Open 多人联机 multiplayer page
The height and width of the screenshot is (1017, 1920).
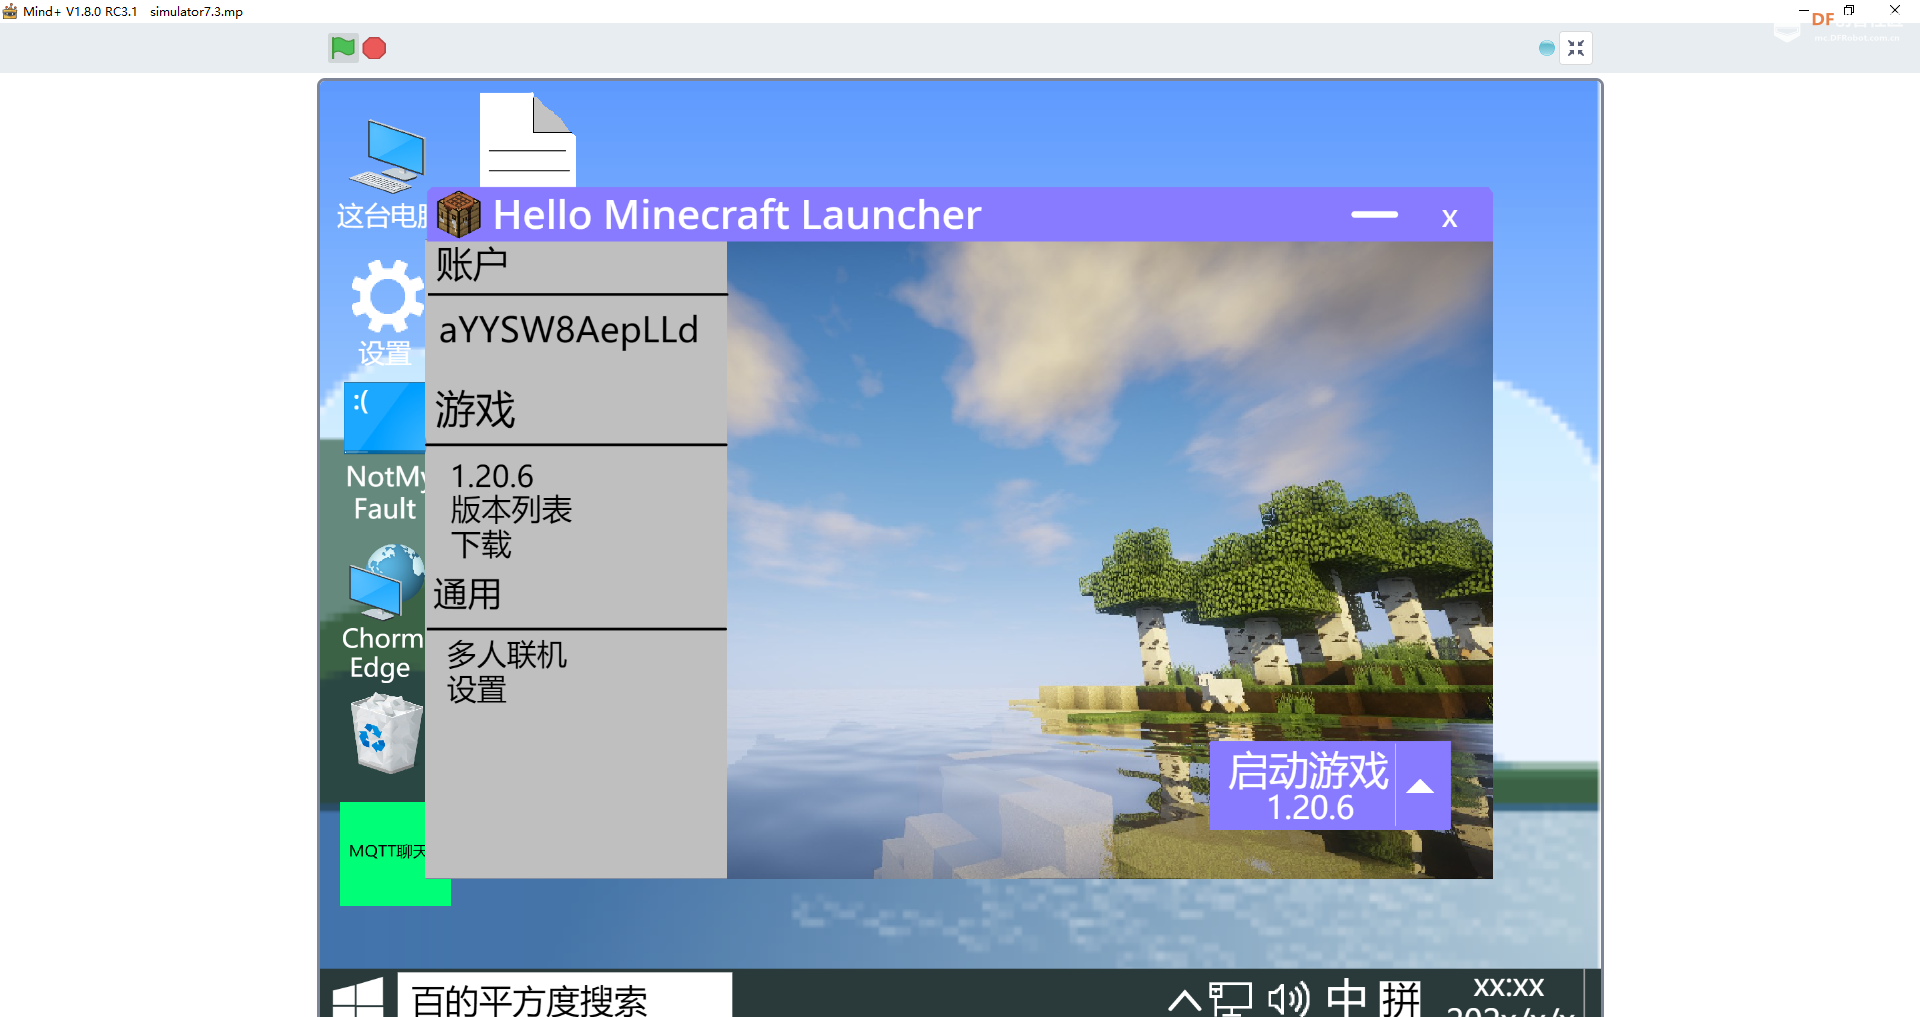(507, 654)
